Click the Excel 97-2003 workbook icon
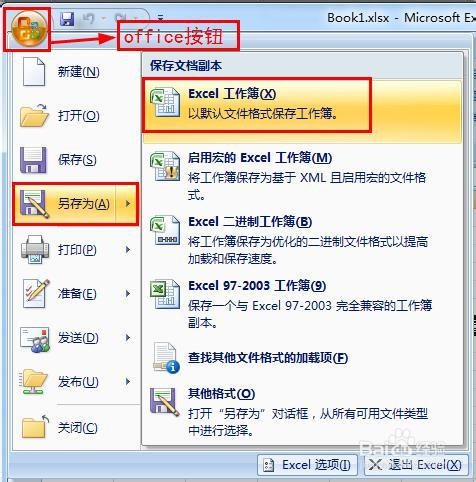476x482 pixels. [165, 294]
